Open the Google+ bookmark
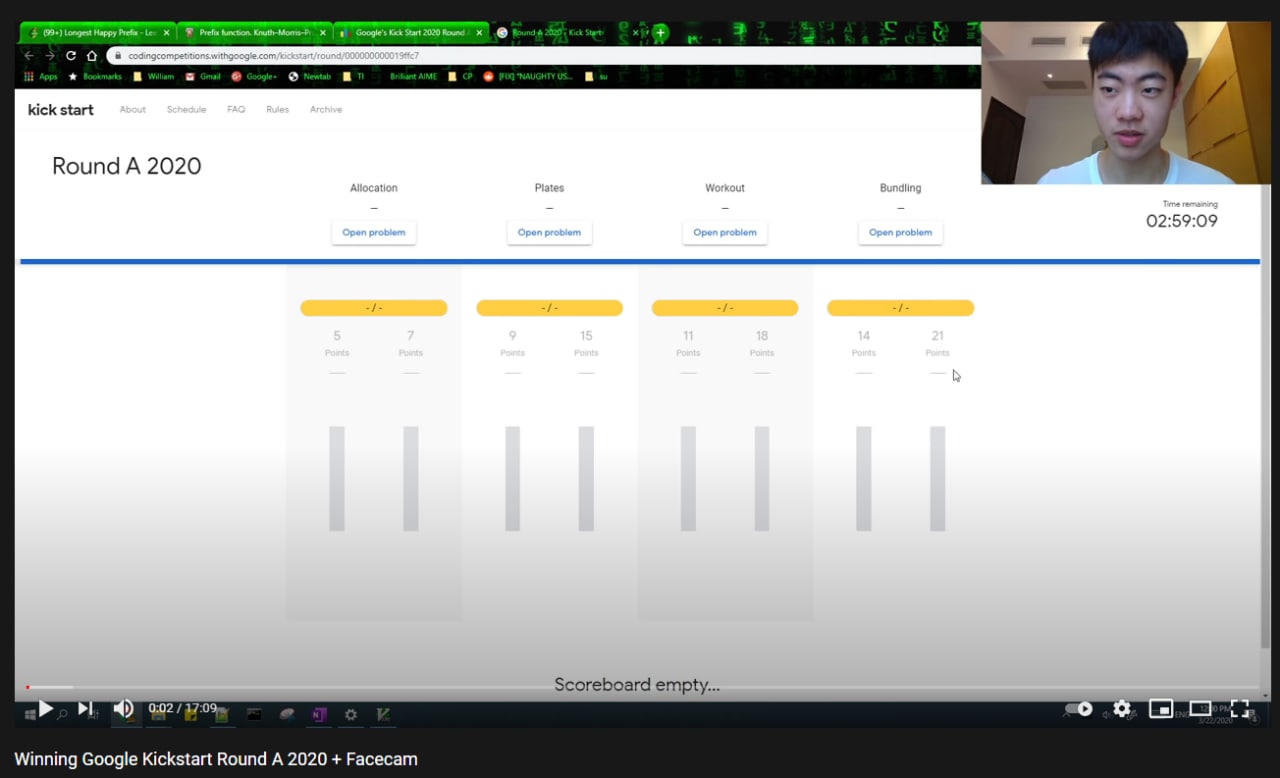The image size is (1280, 778). pyautogui.click(x=254, y=76)
